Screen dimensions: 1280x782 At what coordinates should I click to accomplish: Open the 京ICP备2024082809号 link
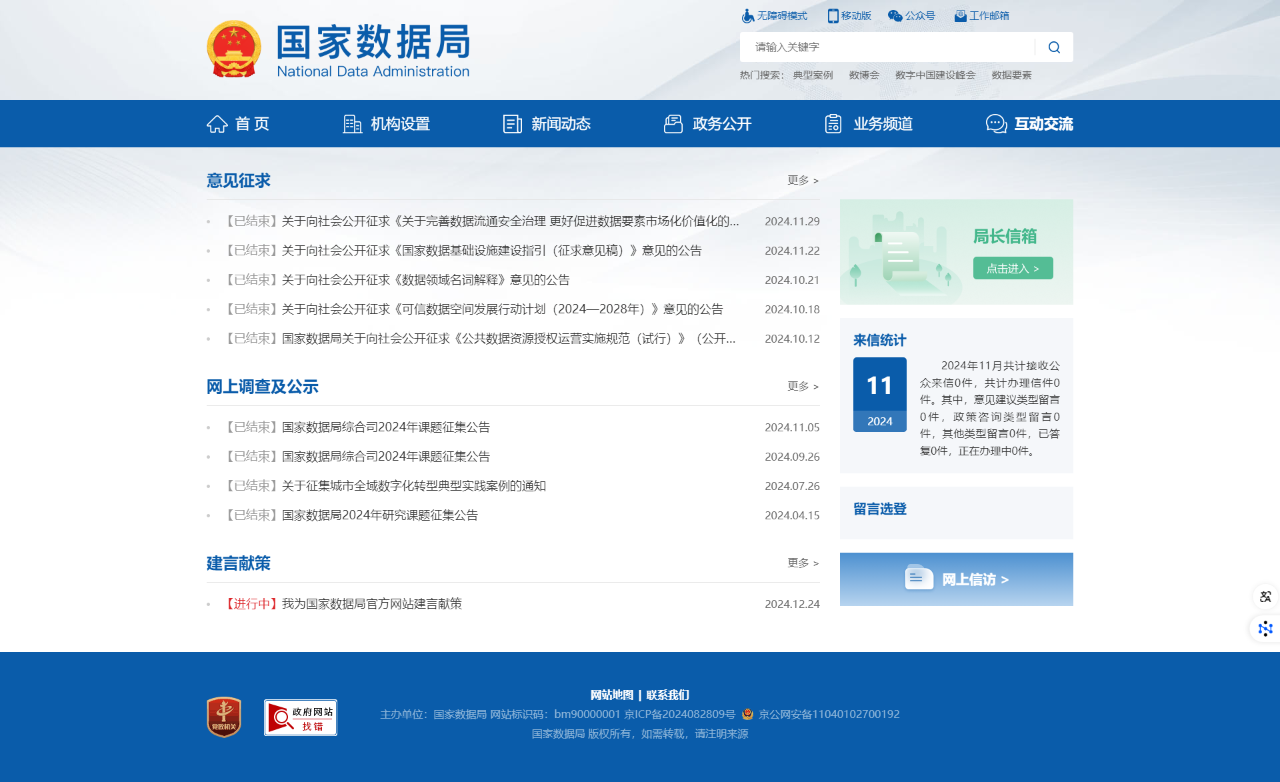coord(679,714)
